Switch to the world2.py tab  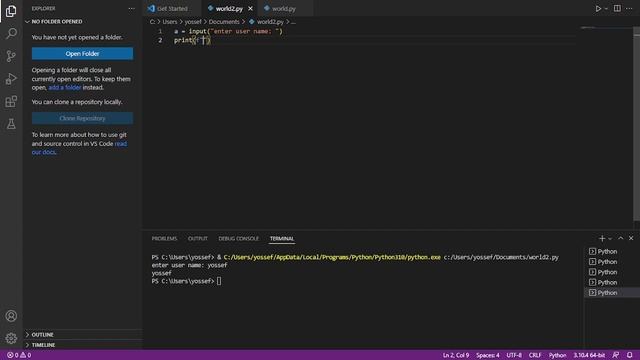(229, 9)
